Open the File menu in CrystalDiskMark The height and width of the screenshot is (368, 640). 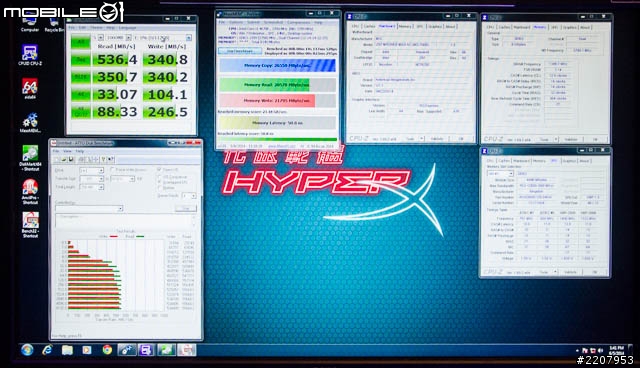(x=71, y=28)
